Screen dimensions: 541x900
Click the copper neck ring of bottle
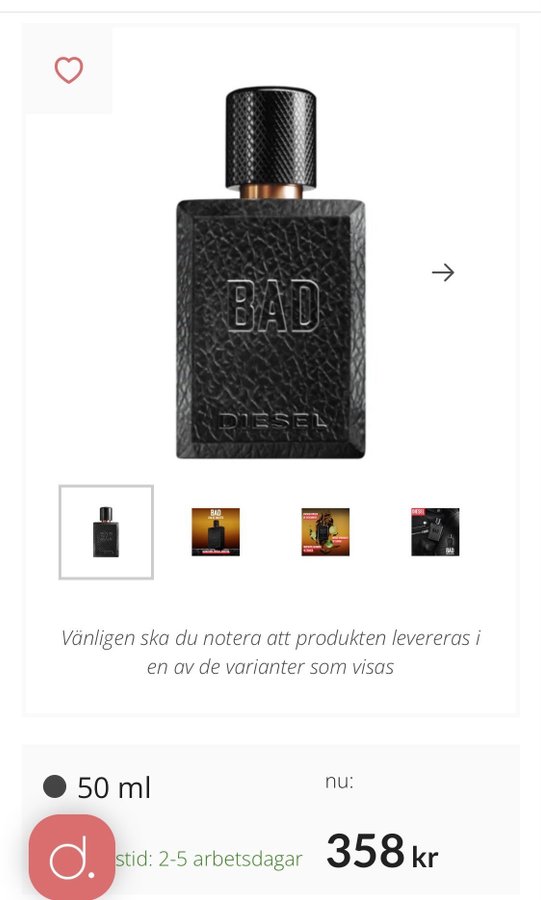(271, 191)
